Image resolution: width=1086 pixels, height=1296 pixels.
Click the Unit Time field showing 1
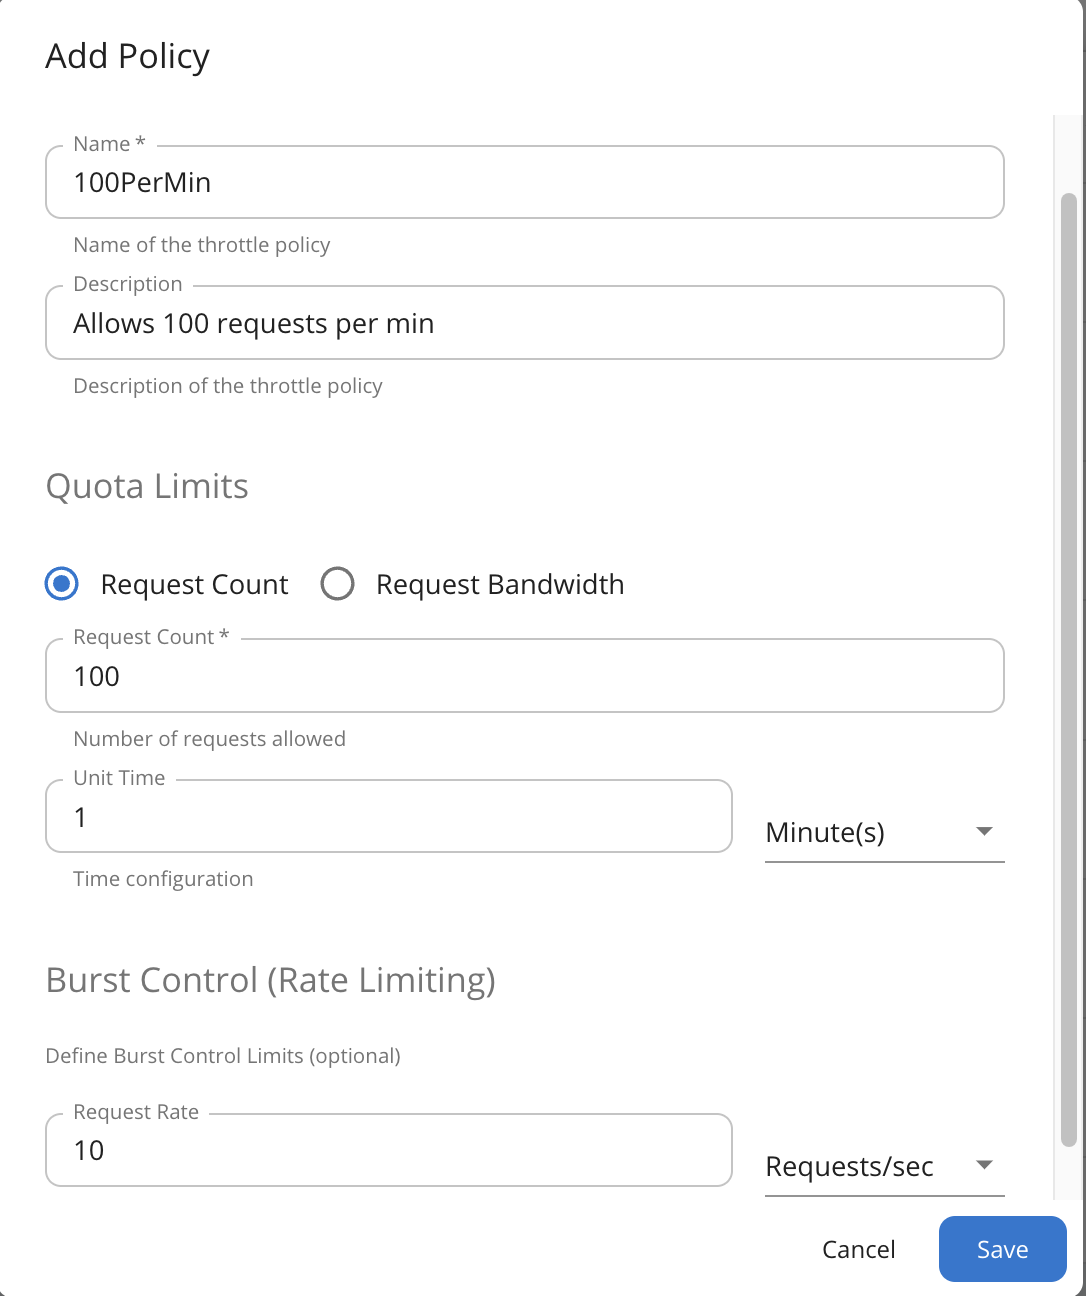(x=388, y=817)
